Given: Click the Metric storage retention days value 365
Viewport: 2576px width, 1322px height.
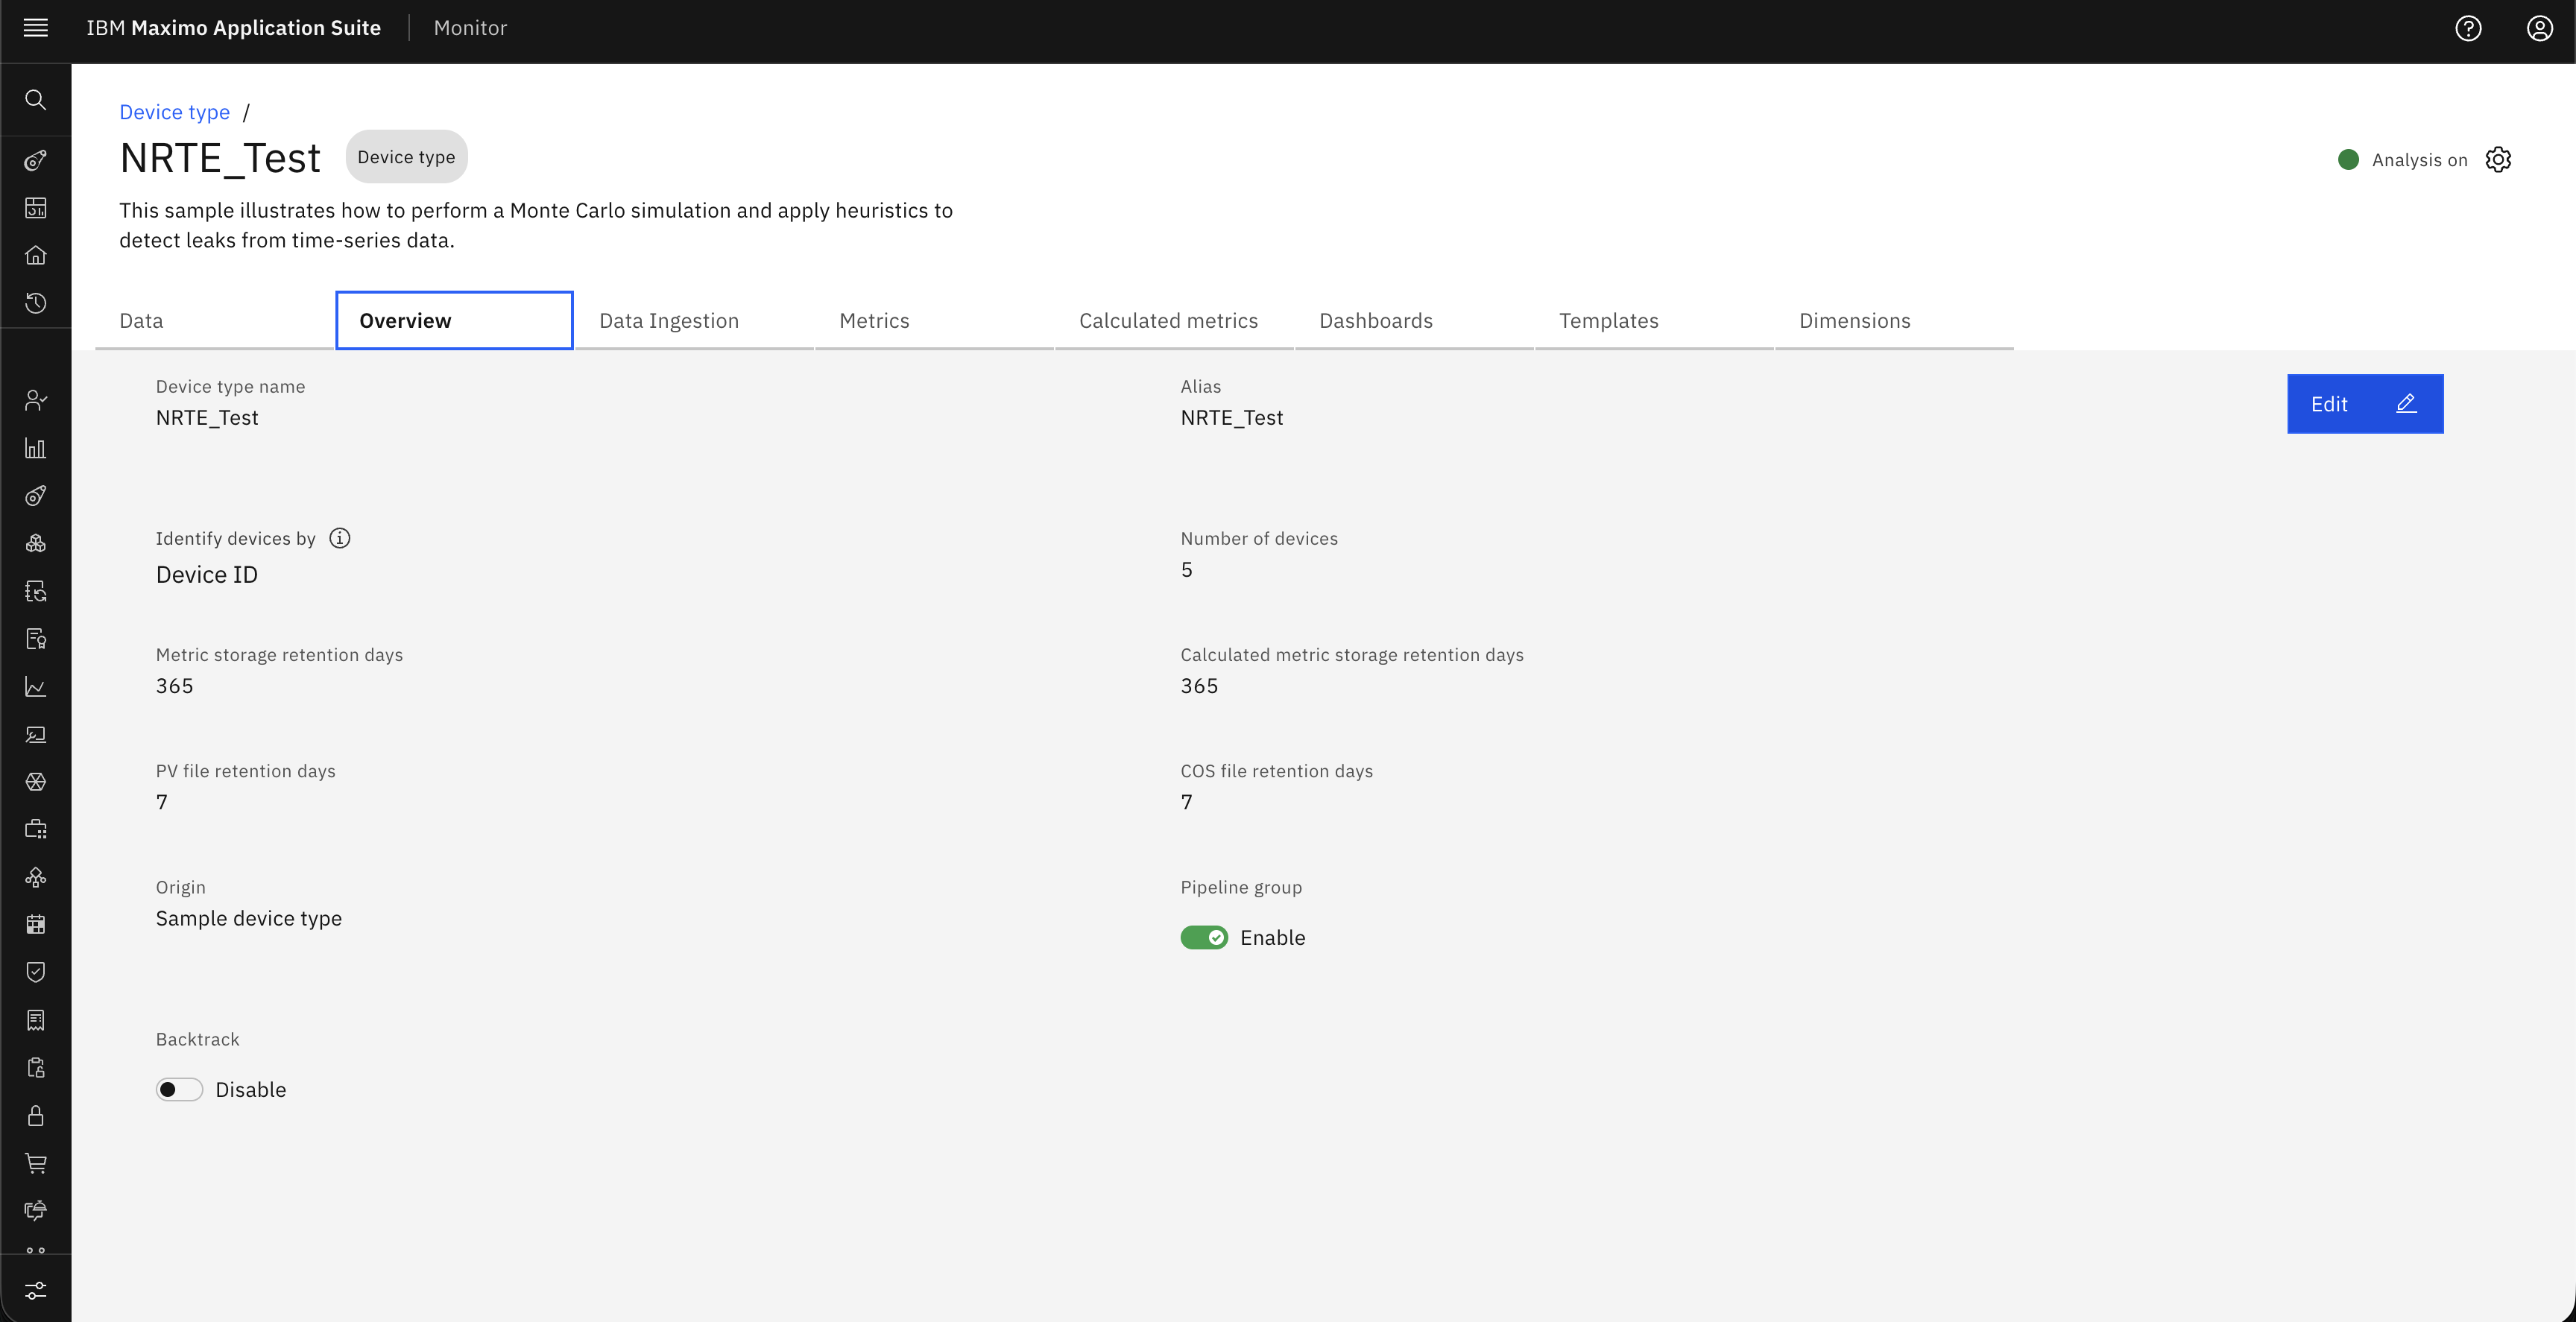Looking at the screenshot, I should [x=174, y=686].
